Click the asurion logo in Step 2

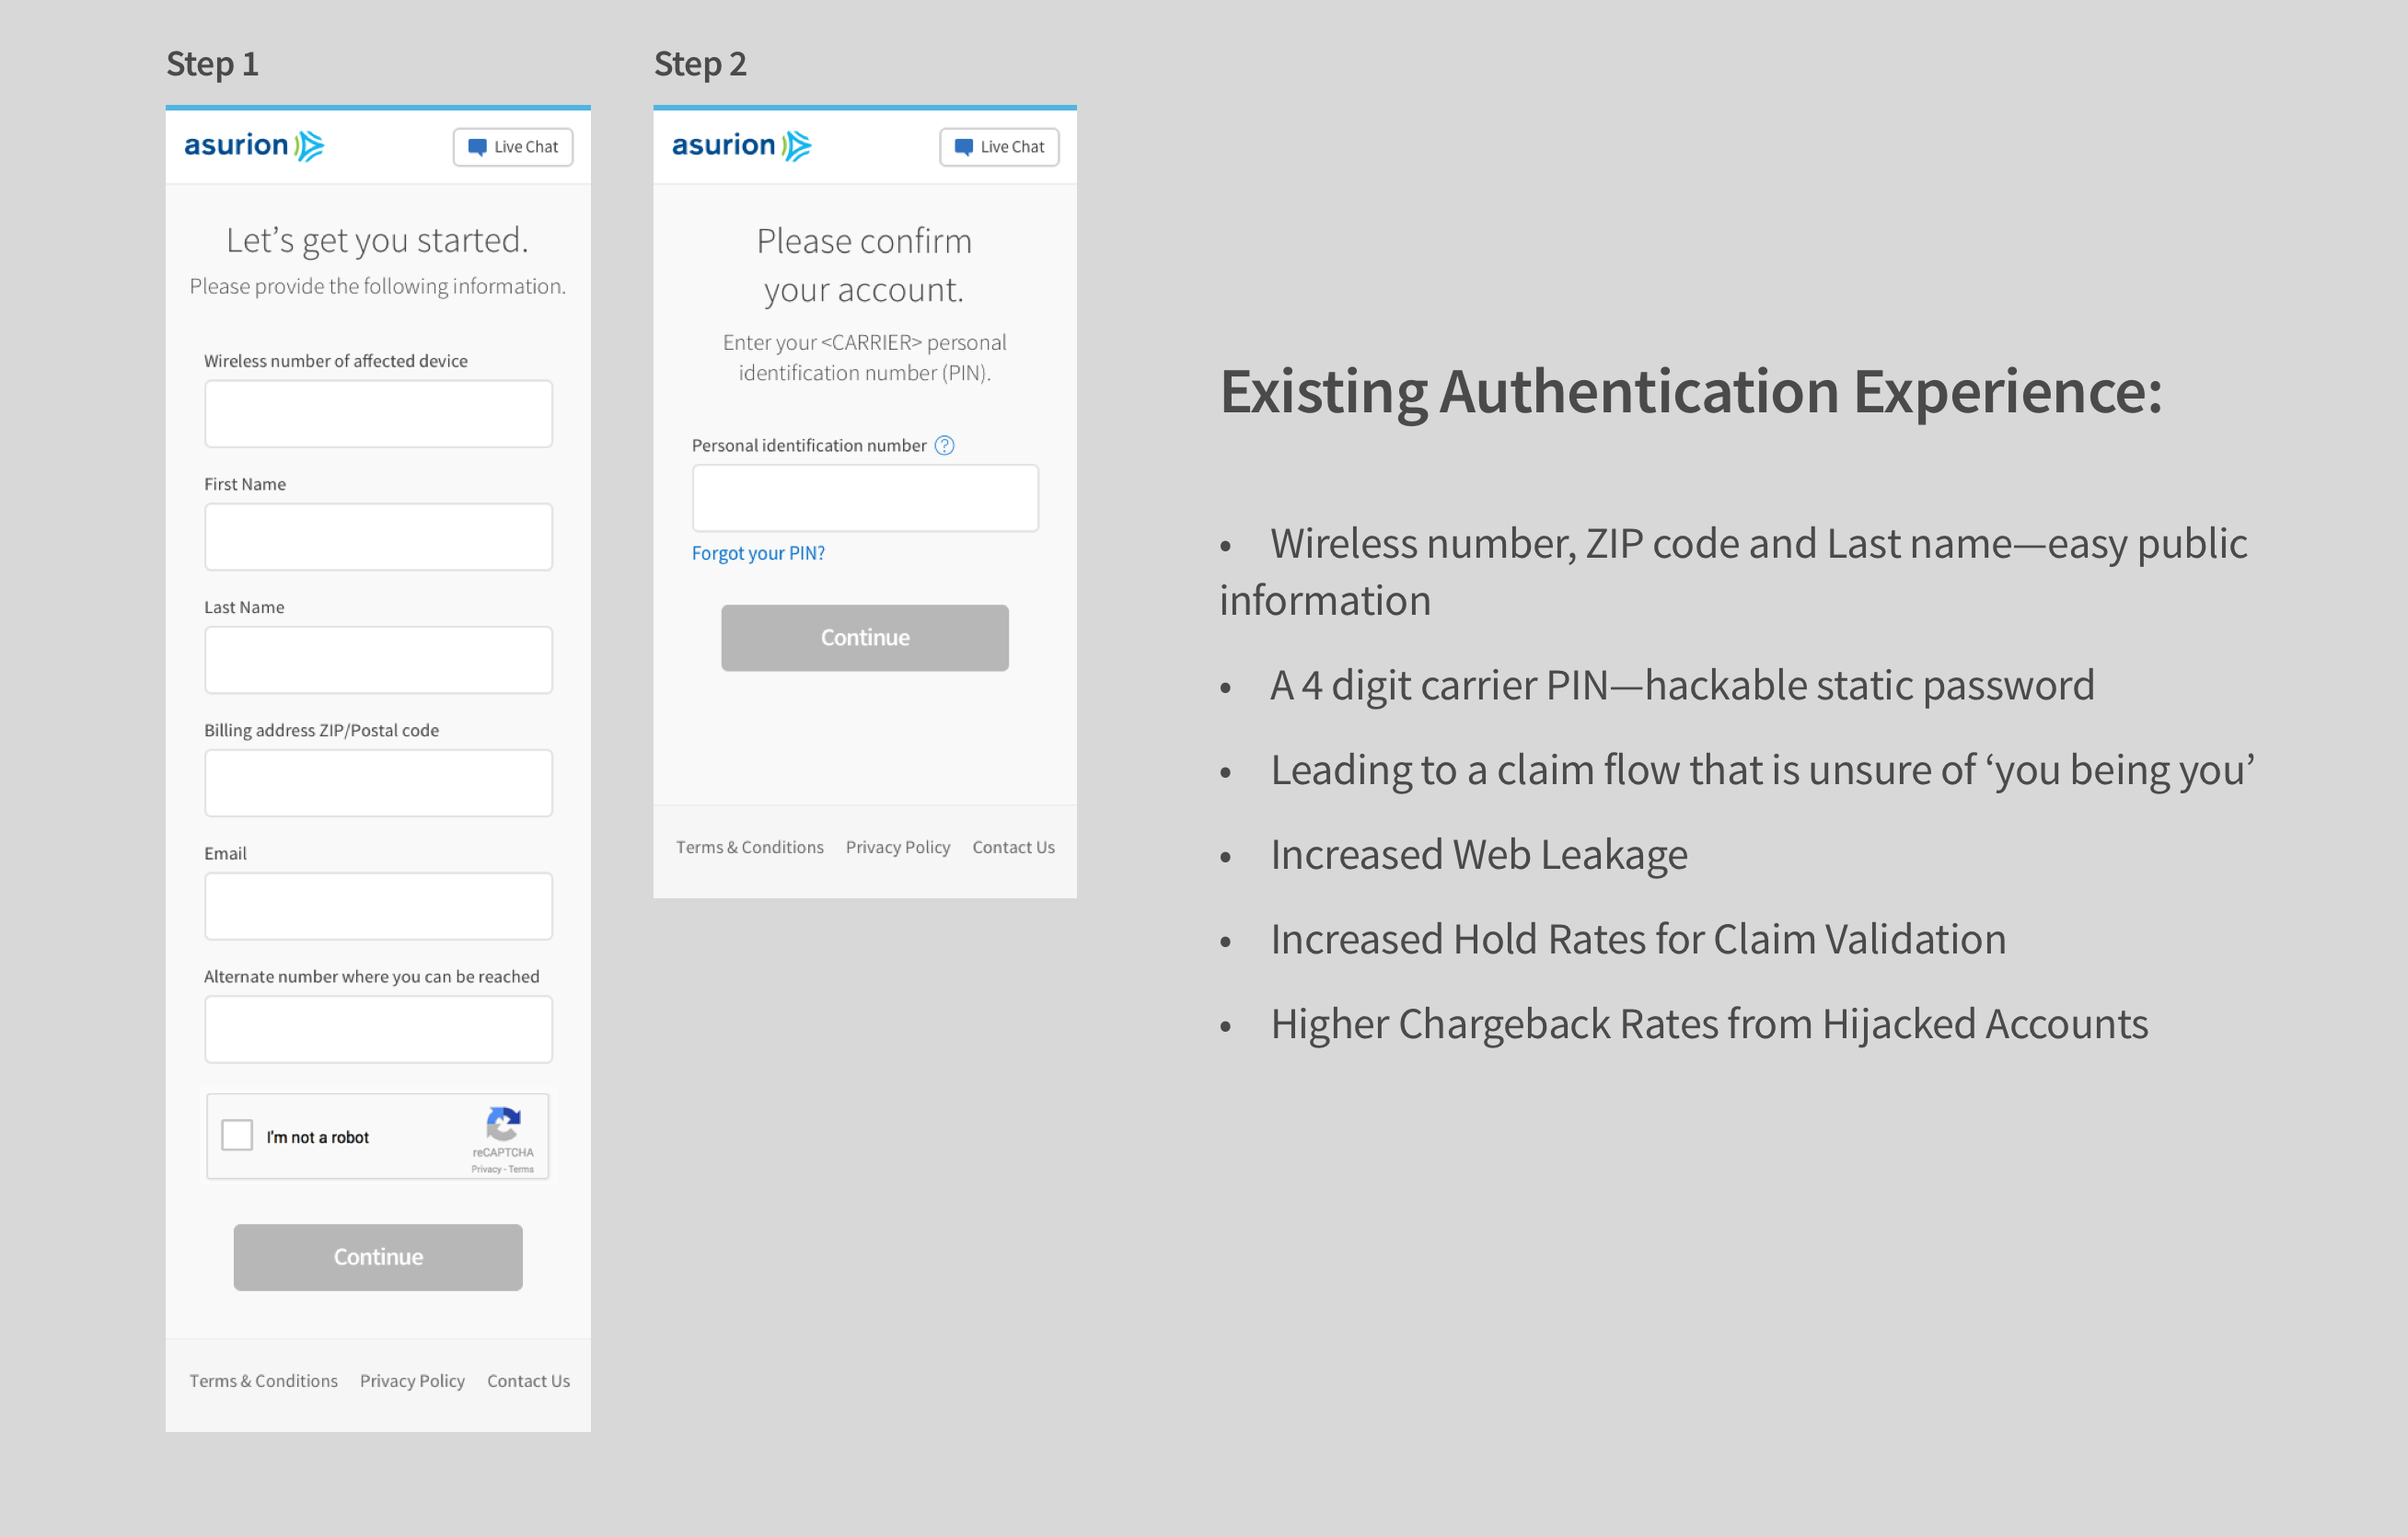click(739, 145)
